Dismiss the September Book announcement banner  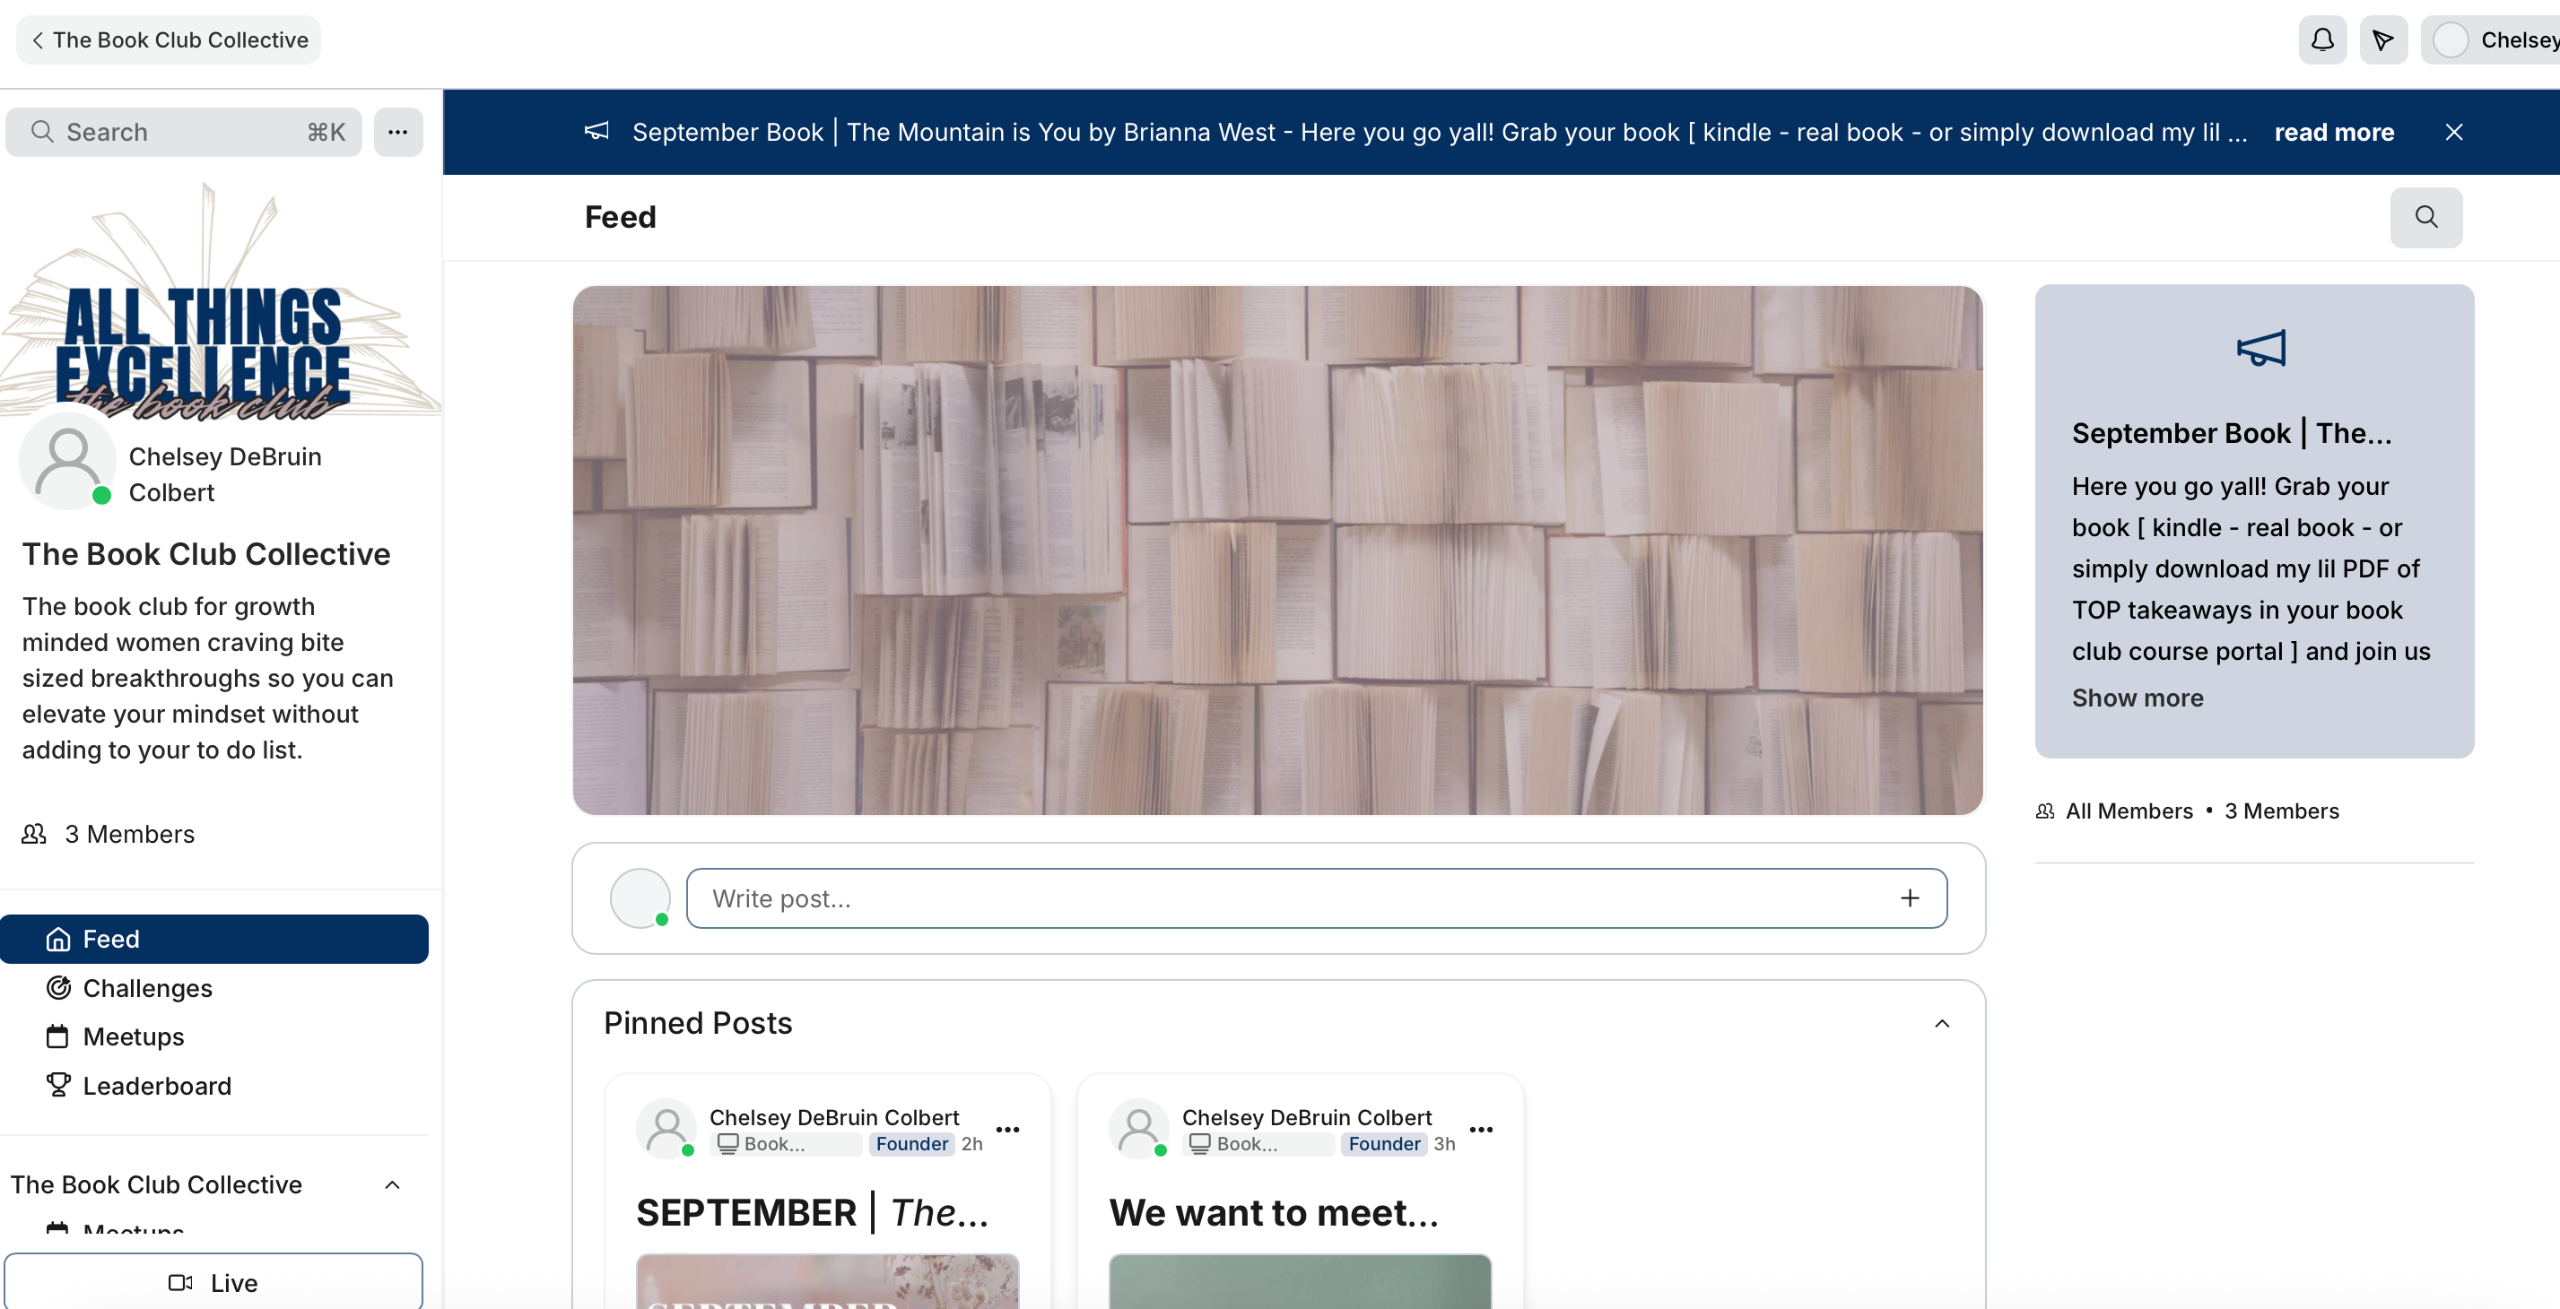tap(2453, 132)
